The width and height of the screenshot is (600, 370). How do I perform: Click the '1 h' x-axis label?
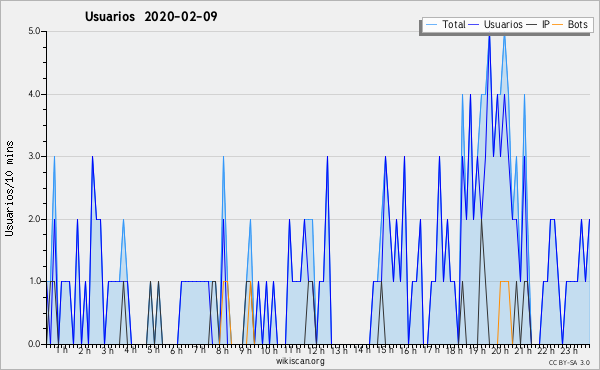(62, 350)
